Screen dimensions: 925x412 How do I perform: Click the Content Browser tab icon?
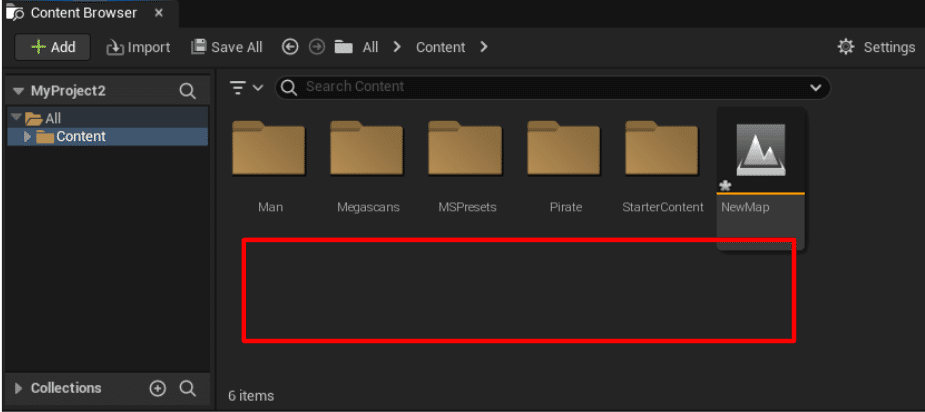click(14, 12)
